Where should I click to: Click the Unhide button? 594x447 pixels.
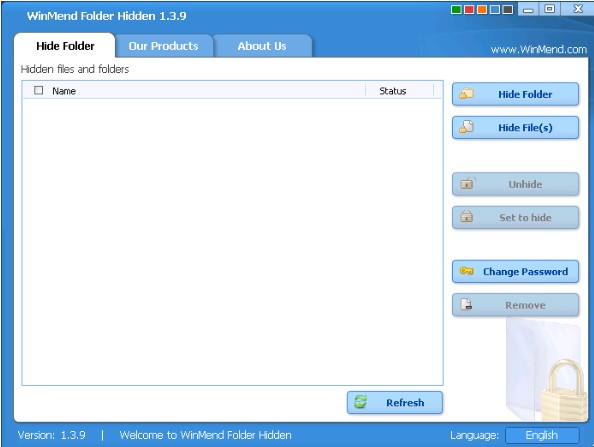pos(515,184)
